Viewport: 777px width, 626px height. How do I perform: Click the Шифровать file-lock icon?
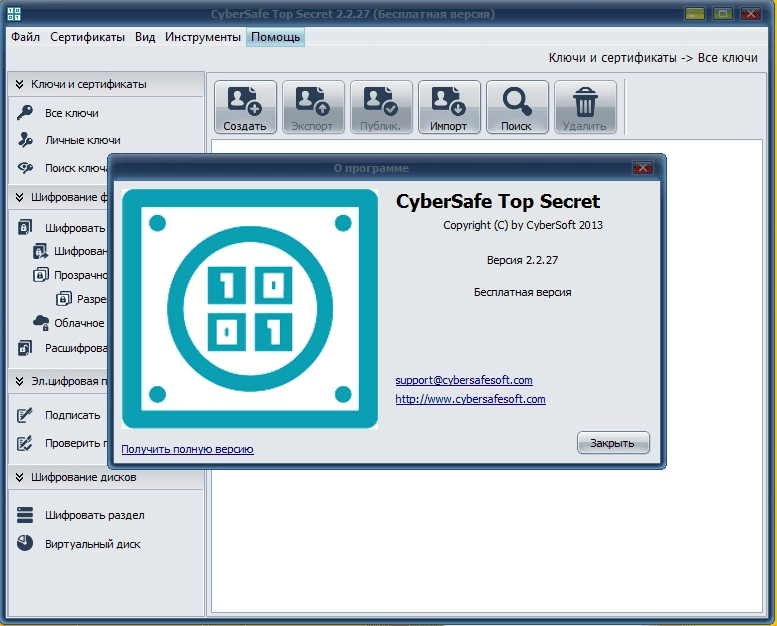(25, 228)
